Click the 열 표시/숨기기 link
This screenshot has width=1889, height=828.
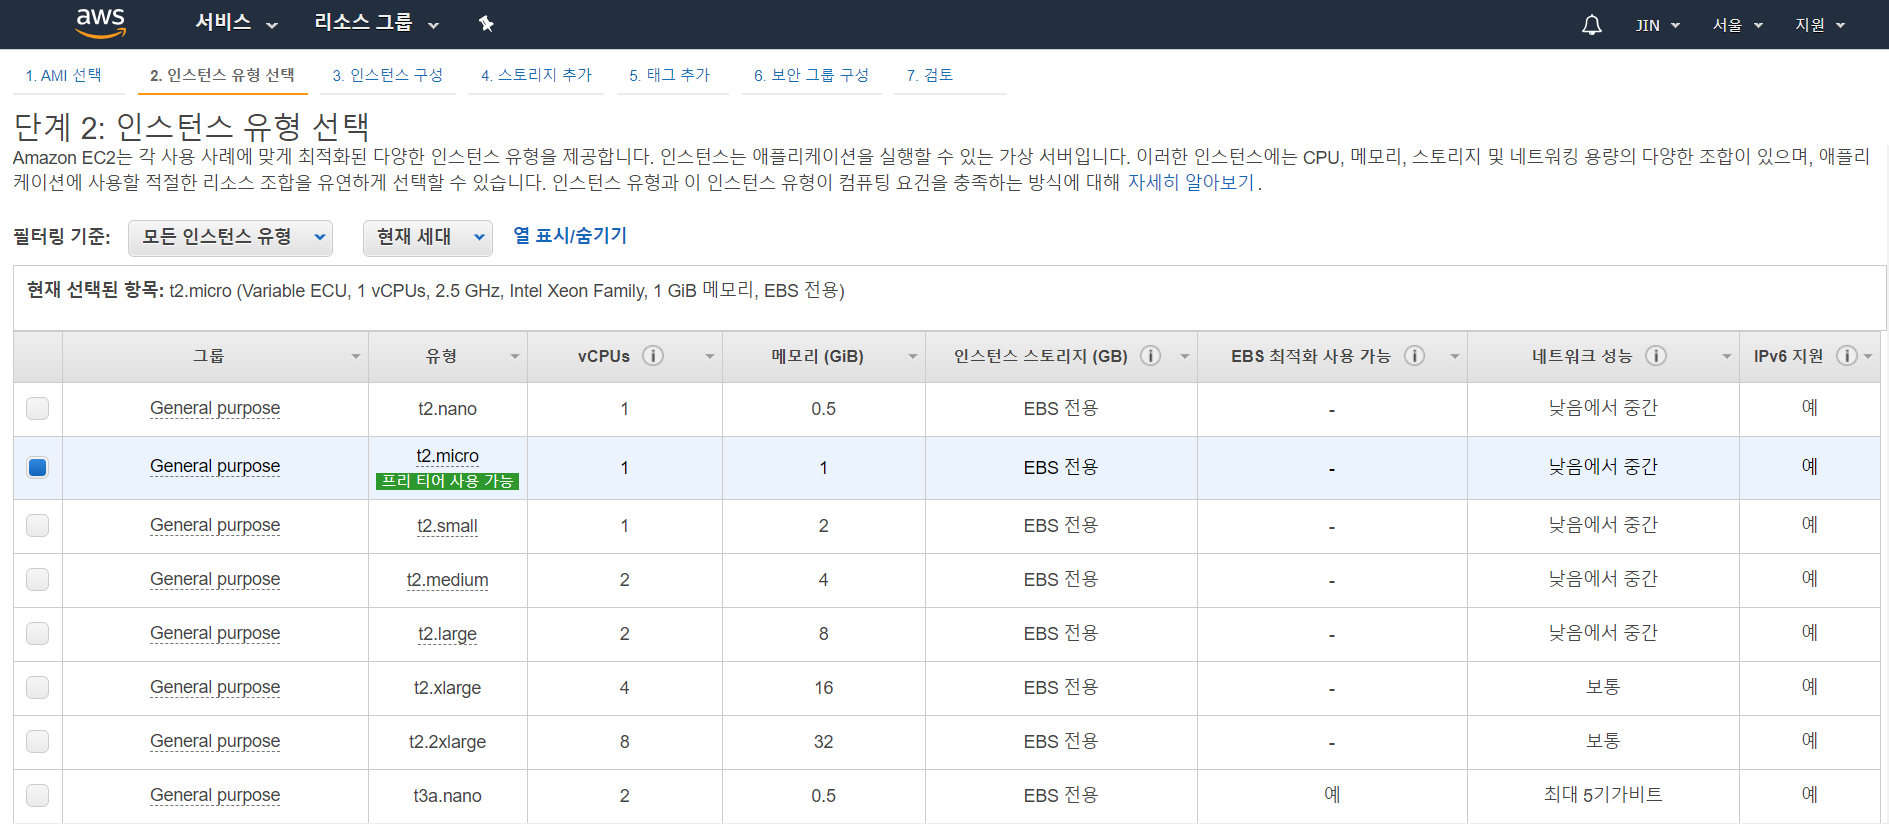570,235
